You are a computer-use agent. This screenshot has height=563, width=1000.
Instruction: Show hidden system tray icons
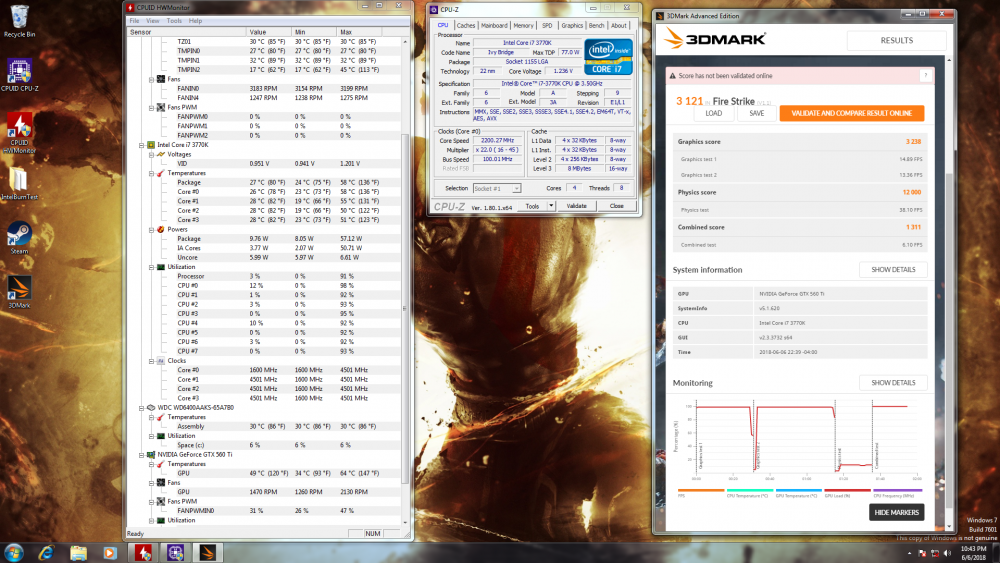[910, 553]
